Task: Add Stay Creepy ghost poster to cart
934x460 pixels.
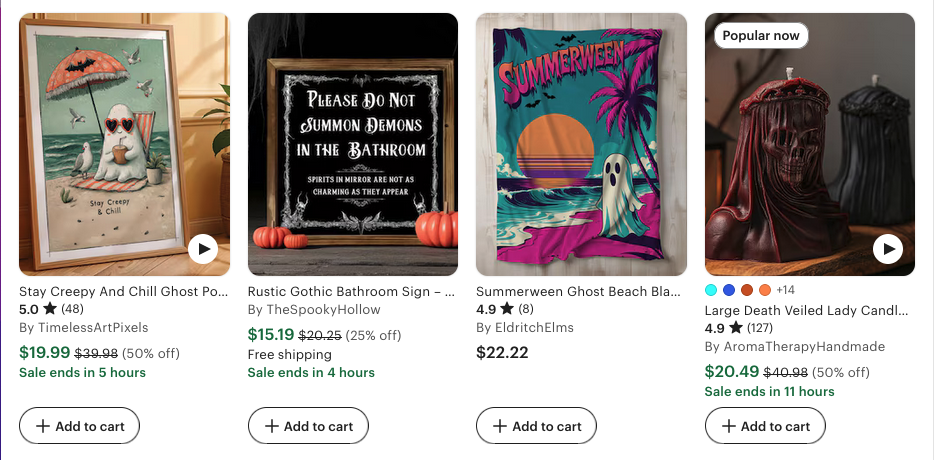Action: (x=79, y=426)
